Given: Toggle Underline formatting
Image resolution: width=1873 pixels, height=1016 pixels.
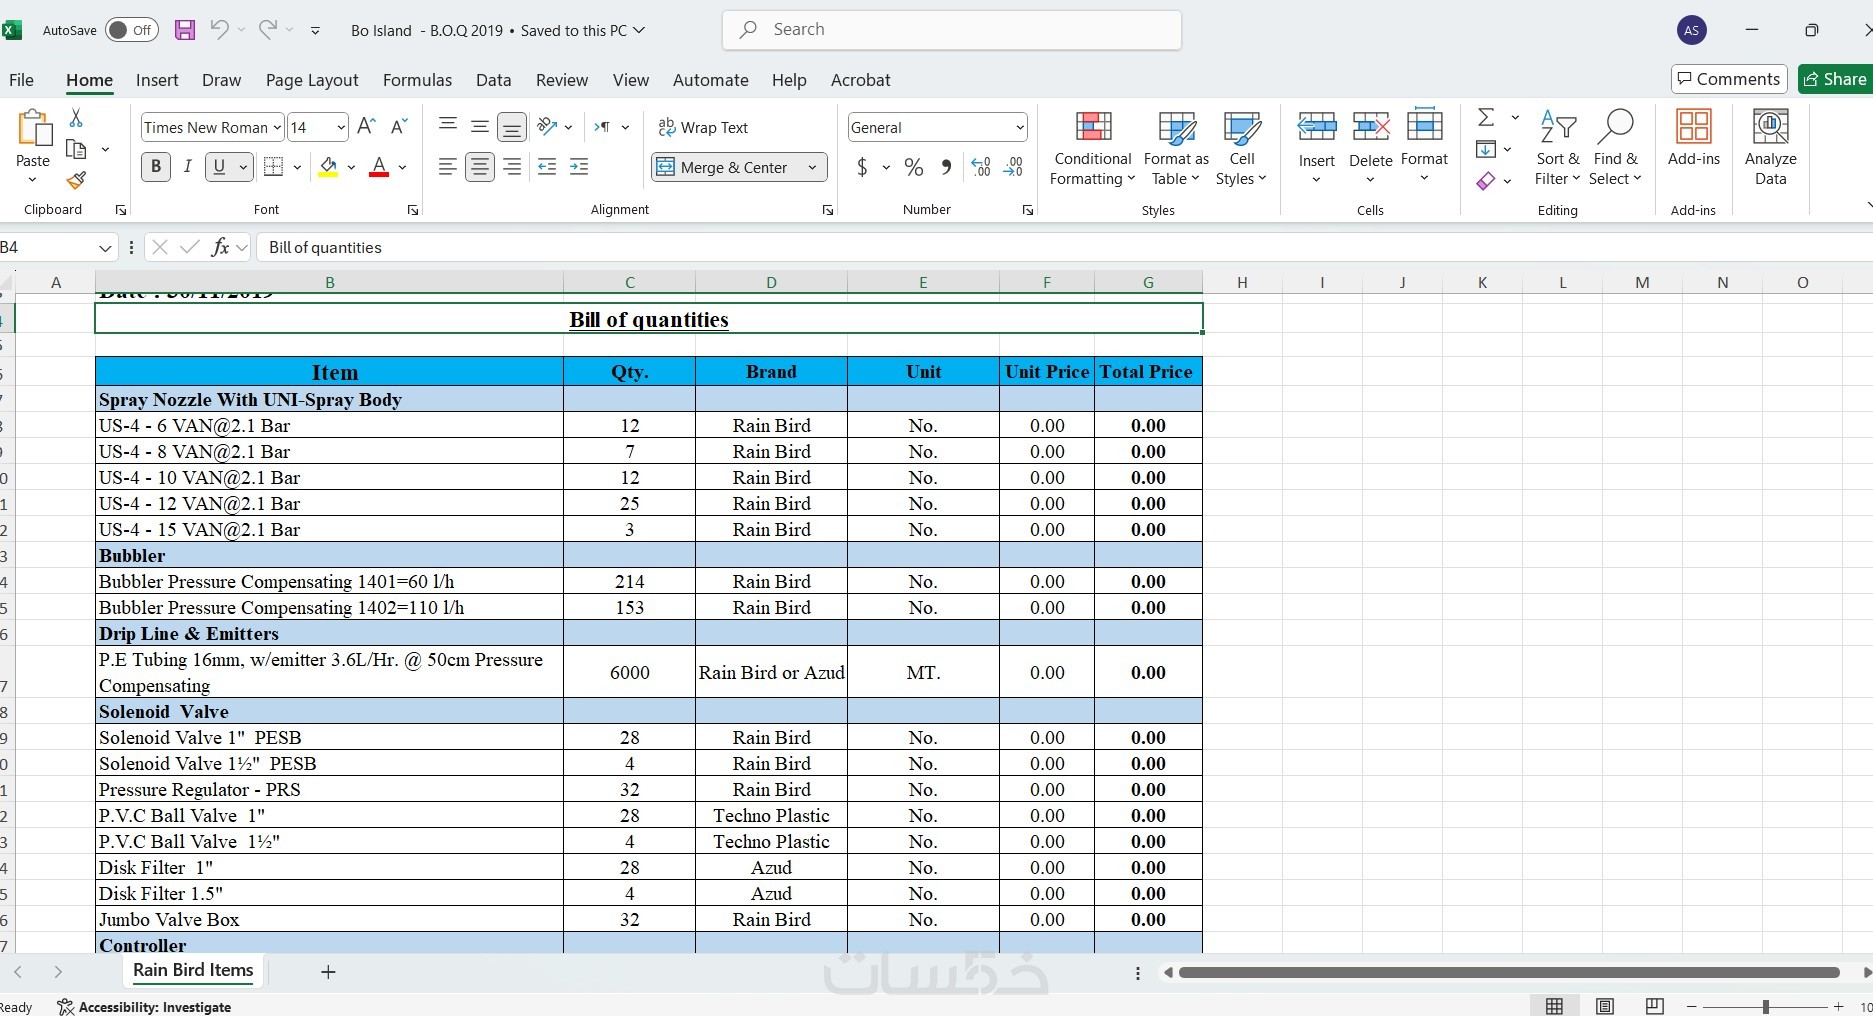Looking at the screenshot, I should (219, 167).
